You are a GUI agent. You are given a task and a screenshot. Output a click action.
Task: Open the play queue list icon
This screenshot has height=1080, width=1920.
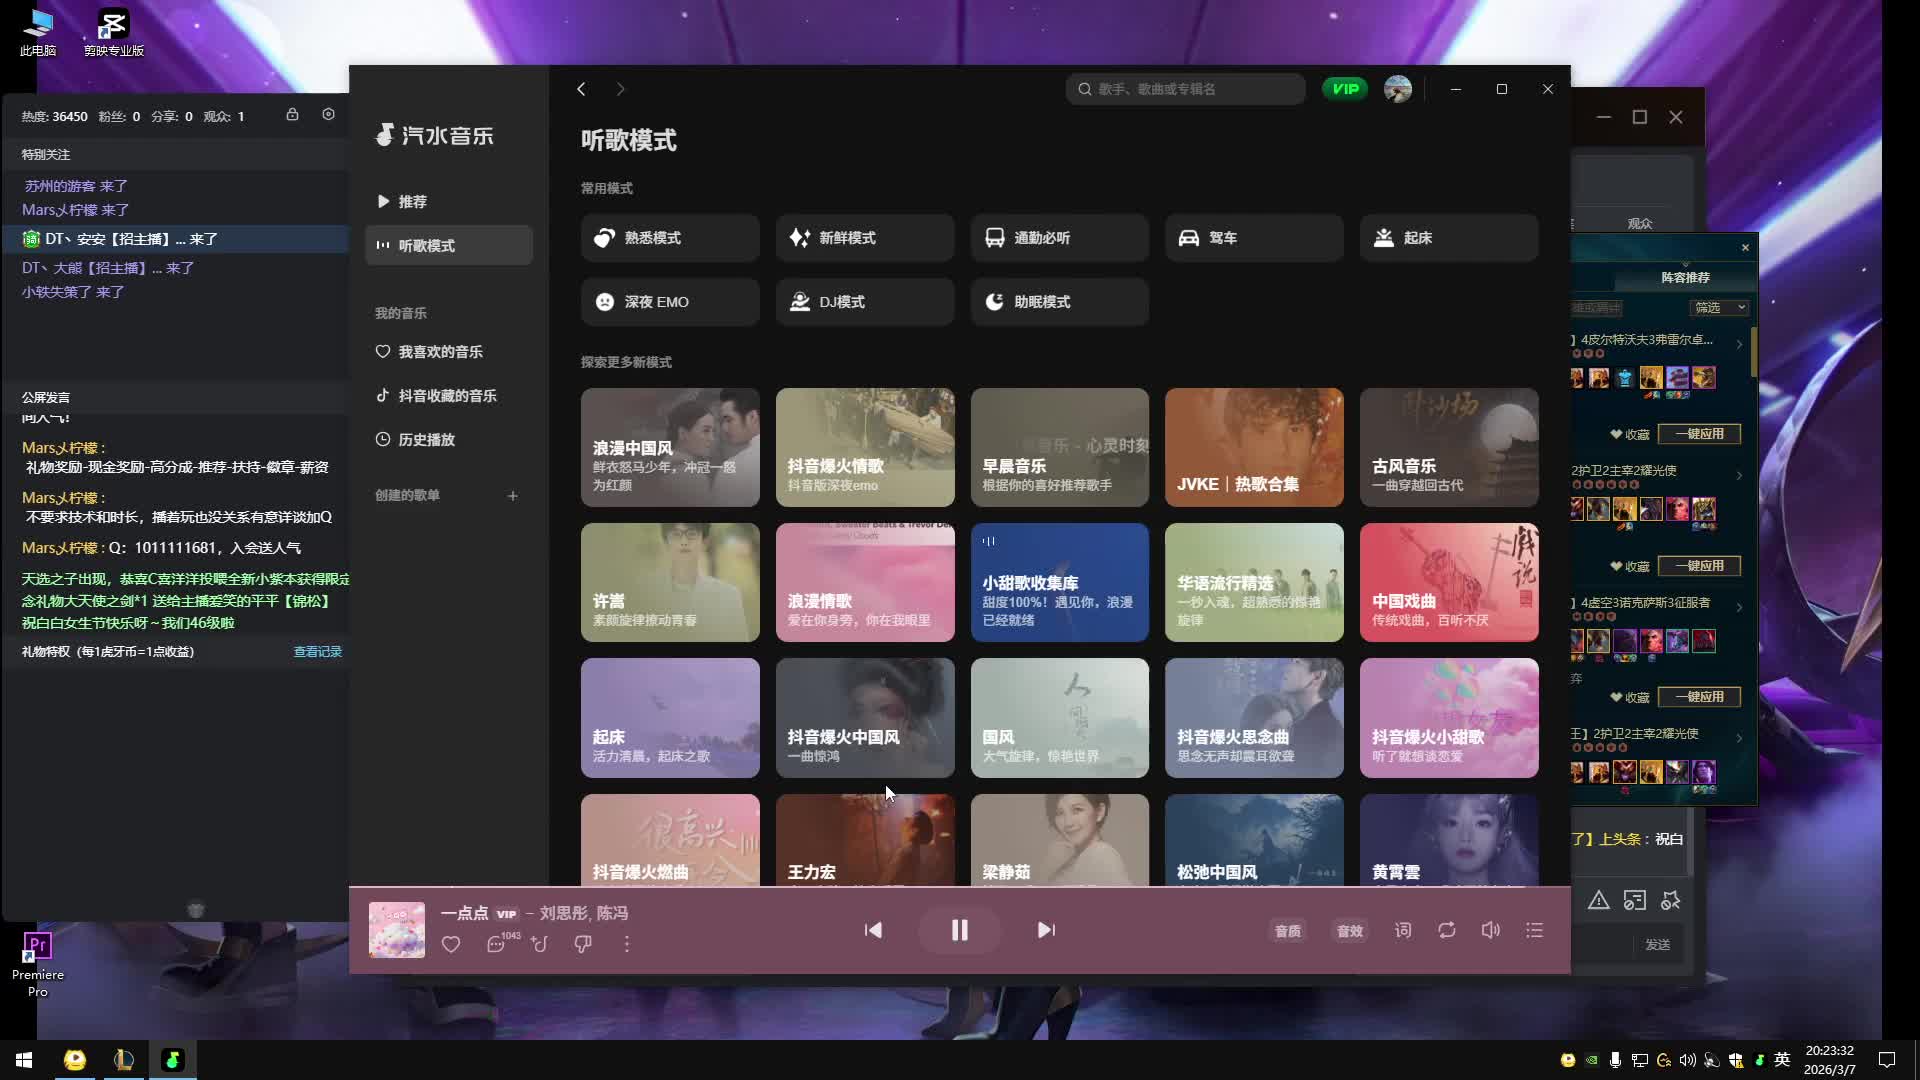pos(1534,931)
